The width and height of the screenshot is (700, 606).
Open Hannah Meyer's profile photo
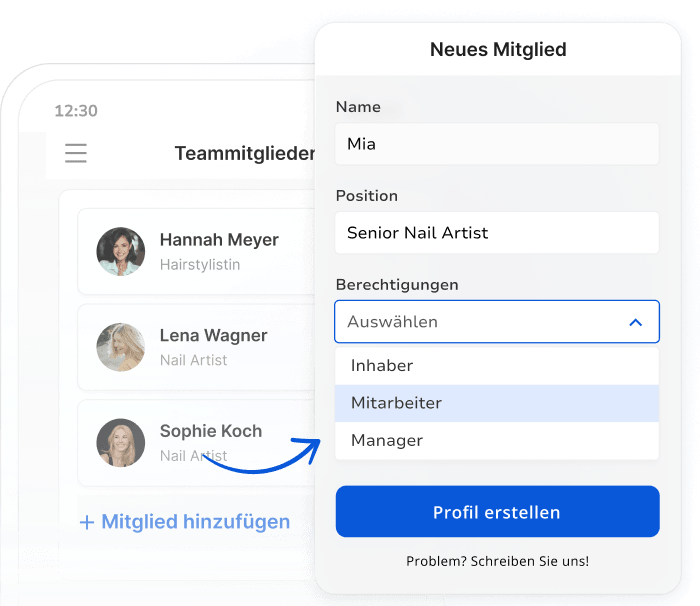tap(121, 251)
